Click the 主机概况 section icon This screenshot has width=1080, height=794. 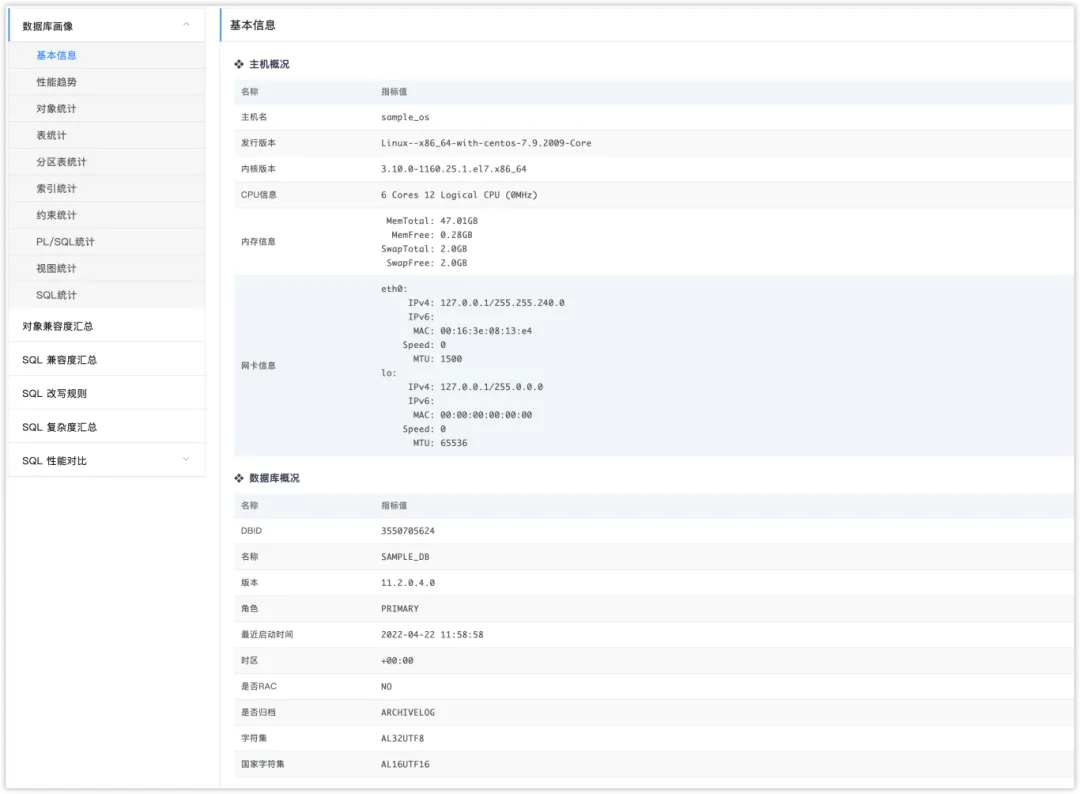pos(239,64)
